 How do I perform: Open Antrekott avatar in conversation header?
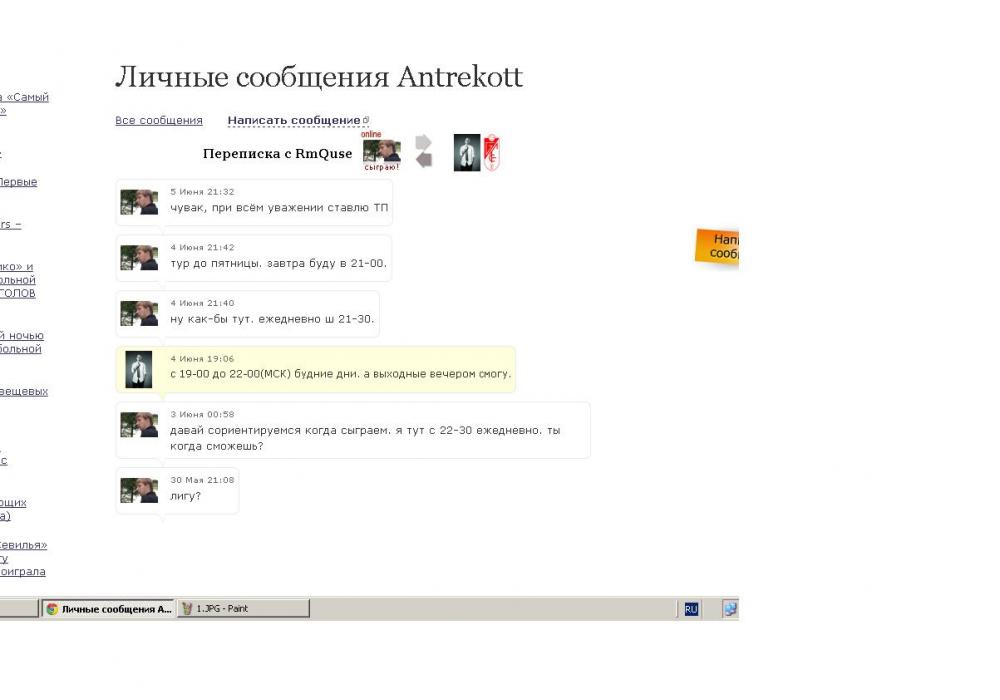click(467, 153)
